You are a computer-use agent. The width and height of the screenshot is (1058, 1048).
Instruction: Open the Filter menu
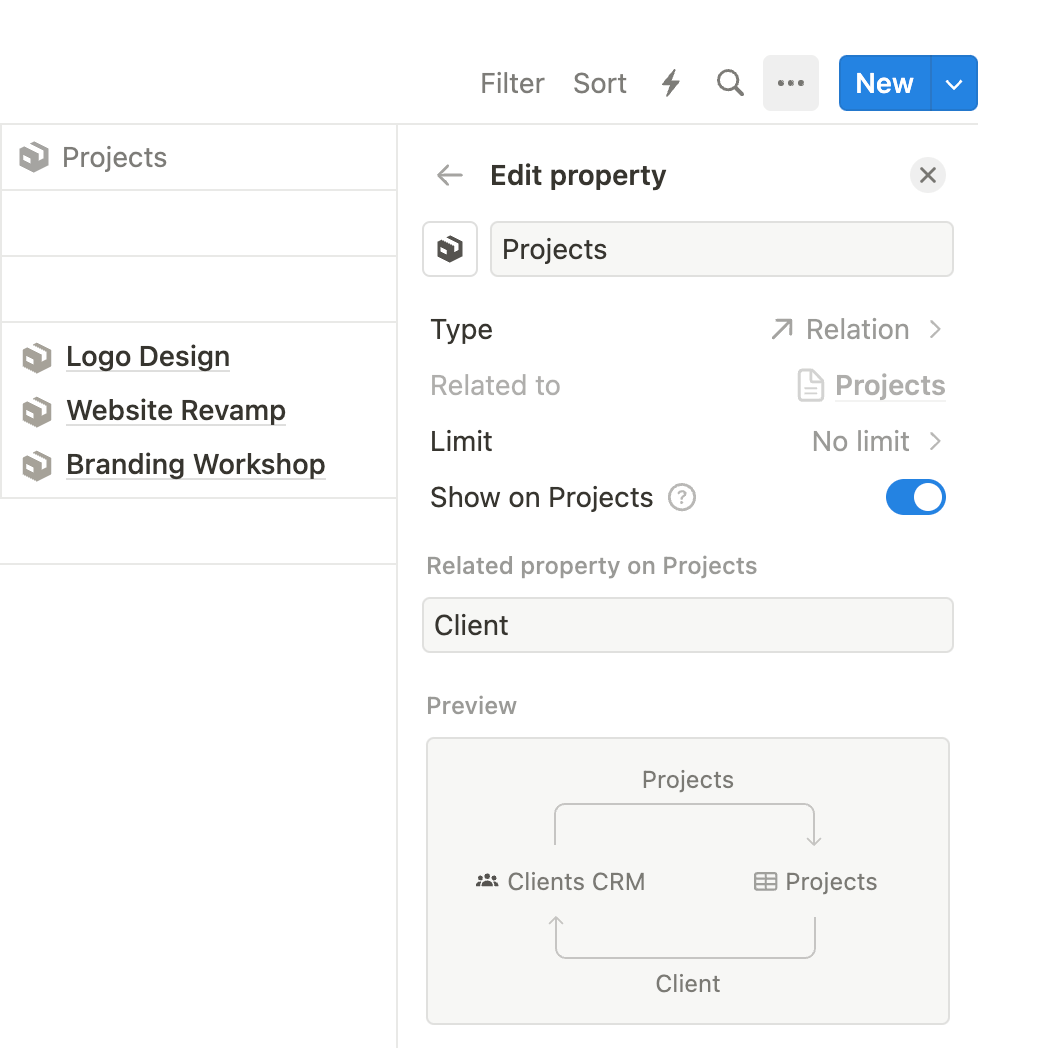512,83
